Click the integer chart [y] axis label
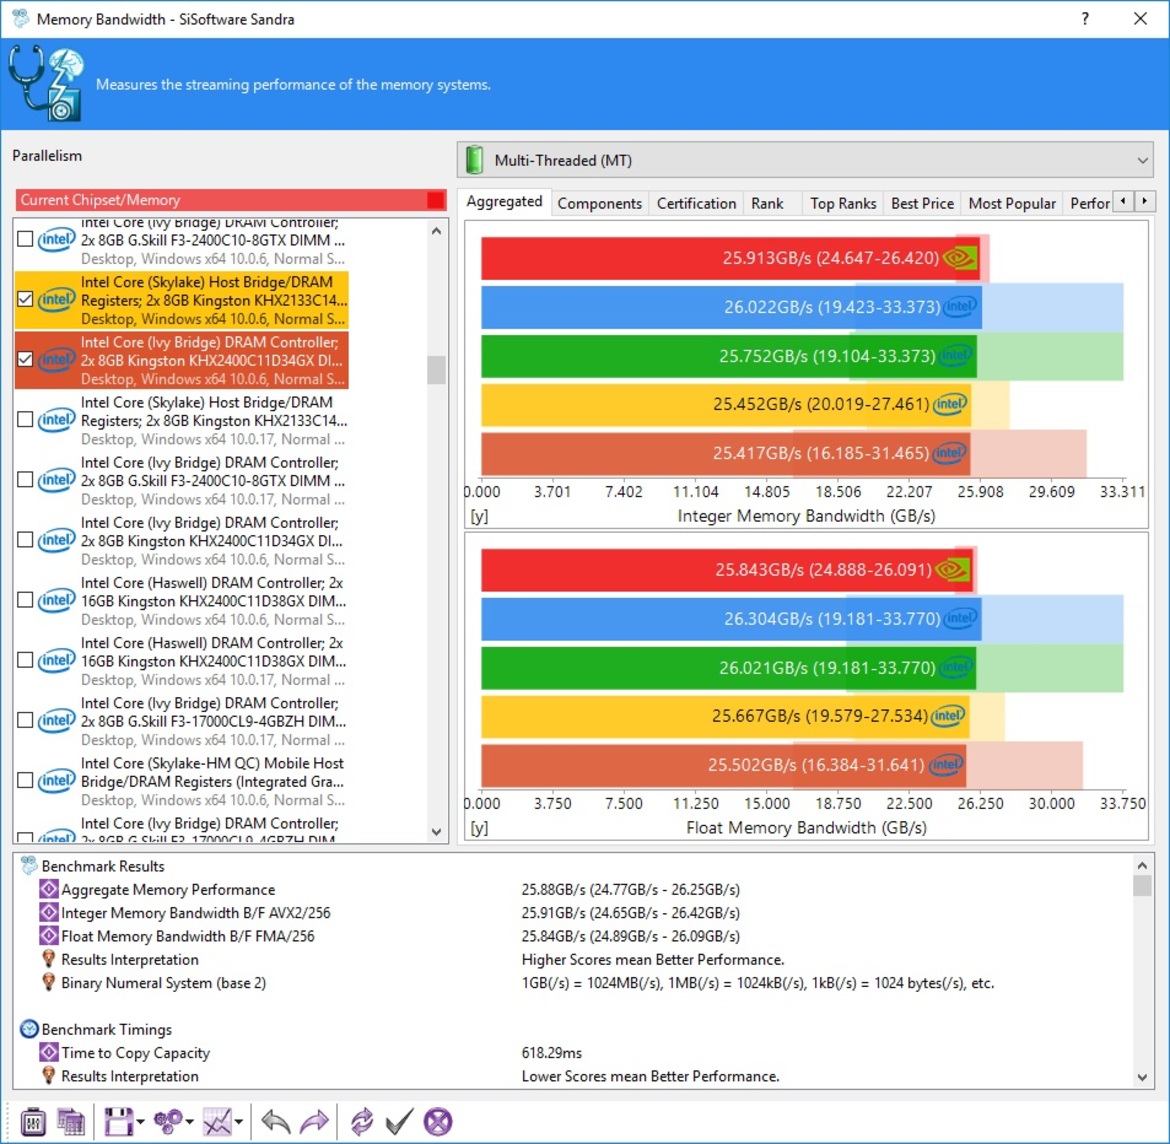 (x=479, y=516)
